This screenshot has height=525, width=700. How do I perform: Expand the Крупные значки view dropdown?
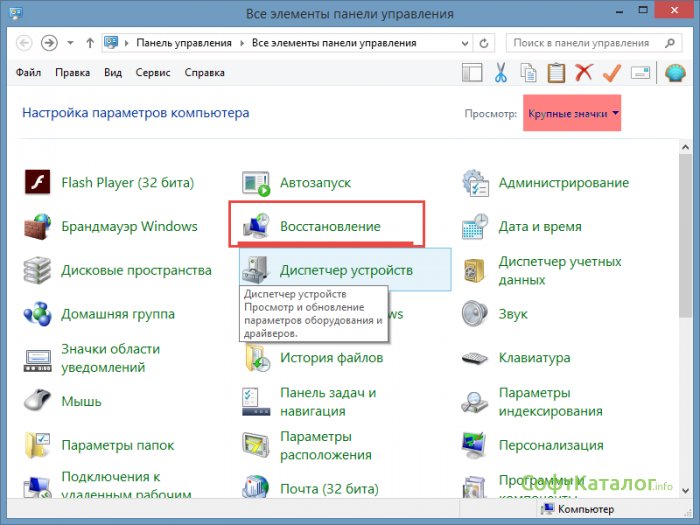pos(571,114)
